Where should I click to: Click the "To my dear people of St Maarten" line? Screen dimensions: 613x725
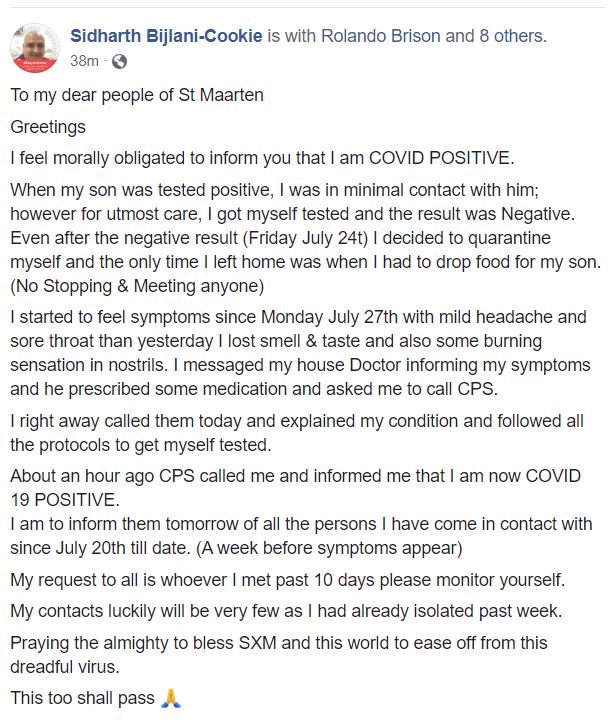(137, 95)
